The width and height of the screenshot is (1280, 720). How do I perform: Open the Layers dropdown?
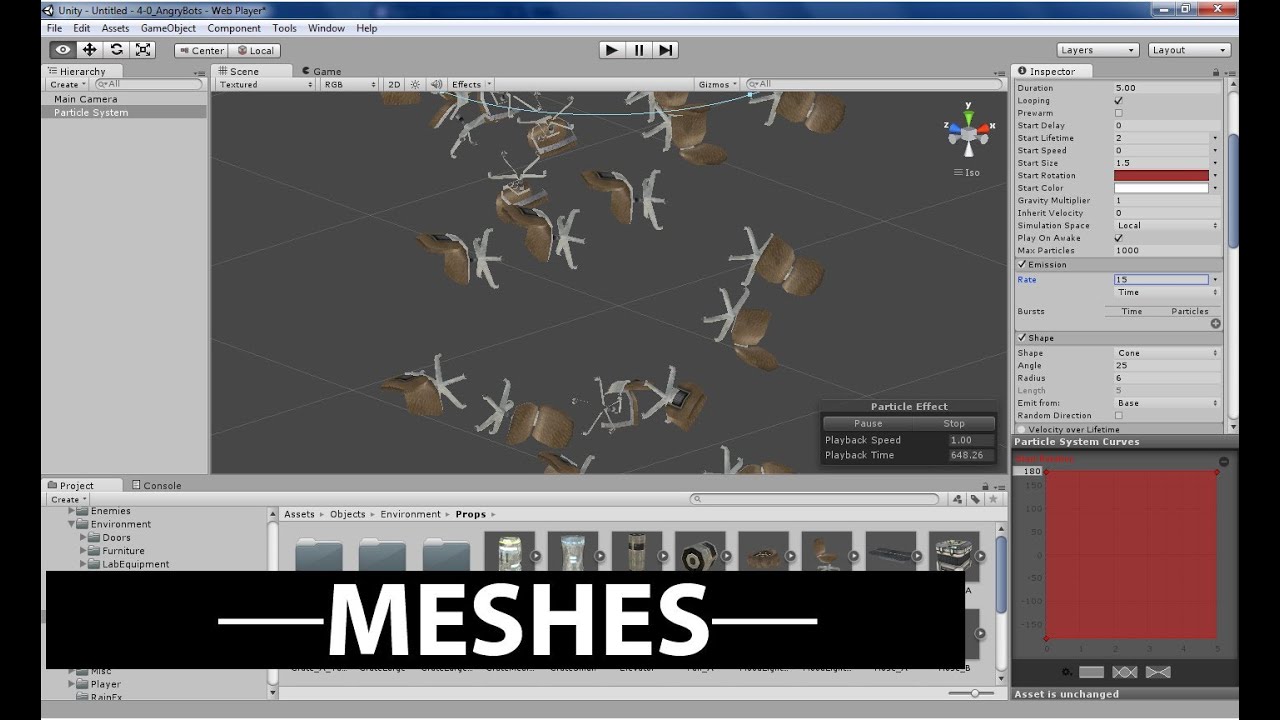point(1098,50)
